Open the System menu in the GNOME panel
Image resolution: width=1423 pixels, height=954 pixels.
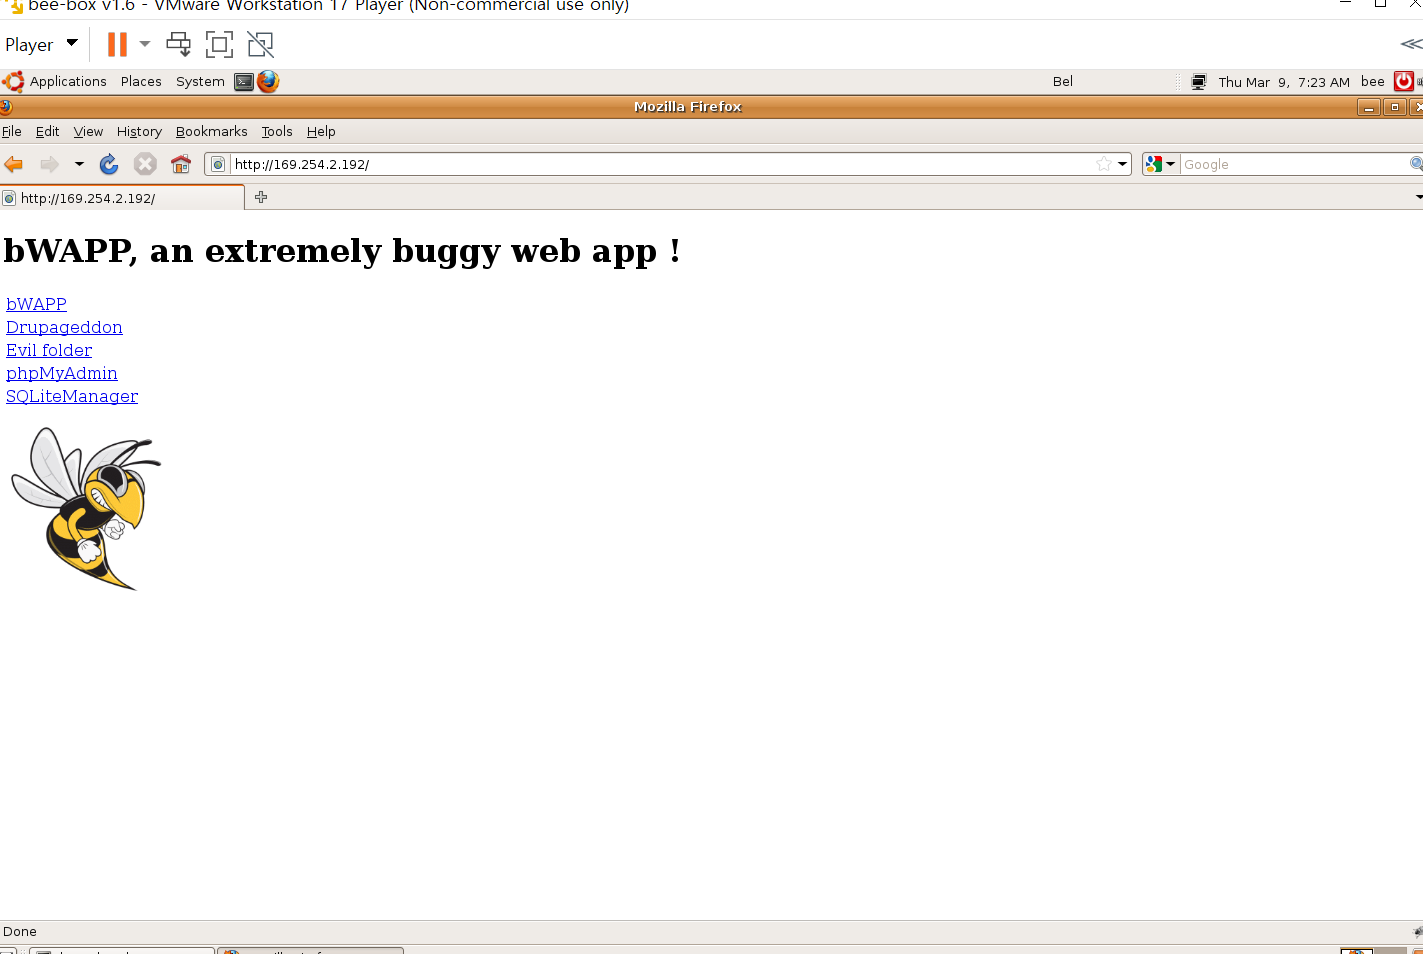click(200, 81)
